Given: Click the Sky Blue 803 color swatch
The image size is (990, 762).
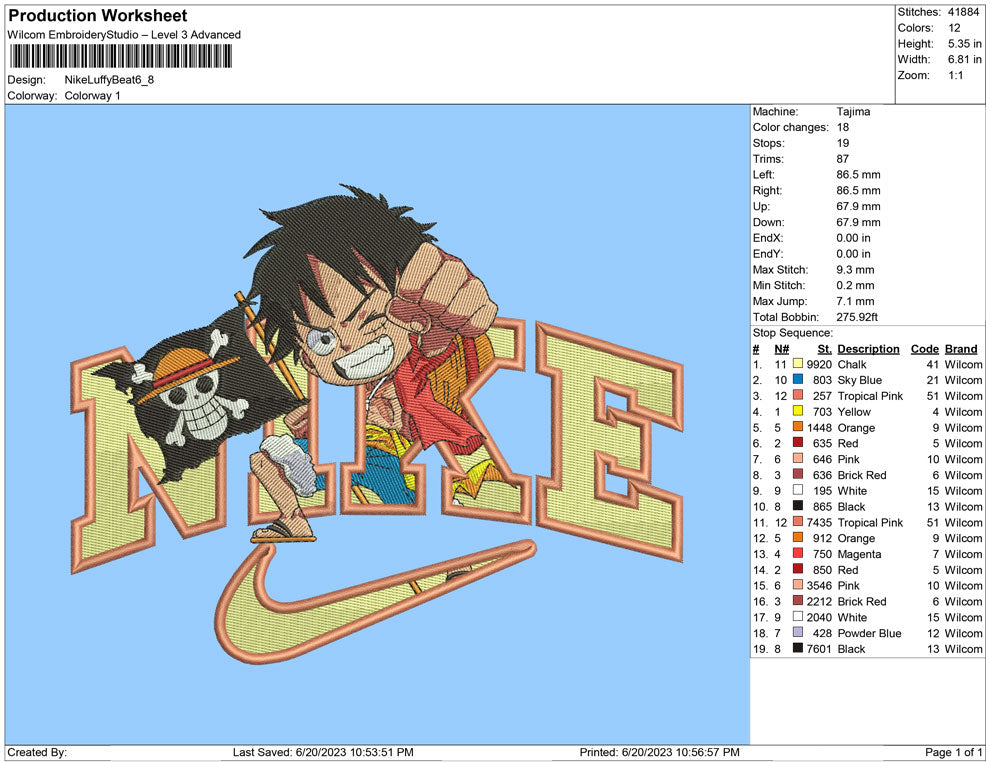Looking at the screenshot, I should point(798,379).
